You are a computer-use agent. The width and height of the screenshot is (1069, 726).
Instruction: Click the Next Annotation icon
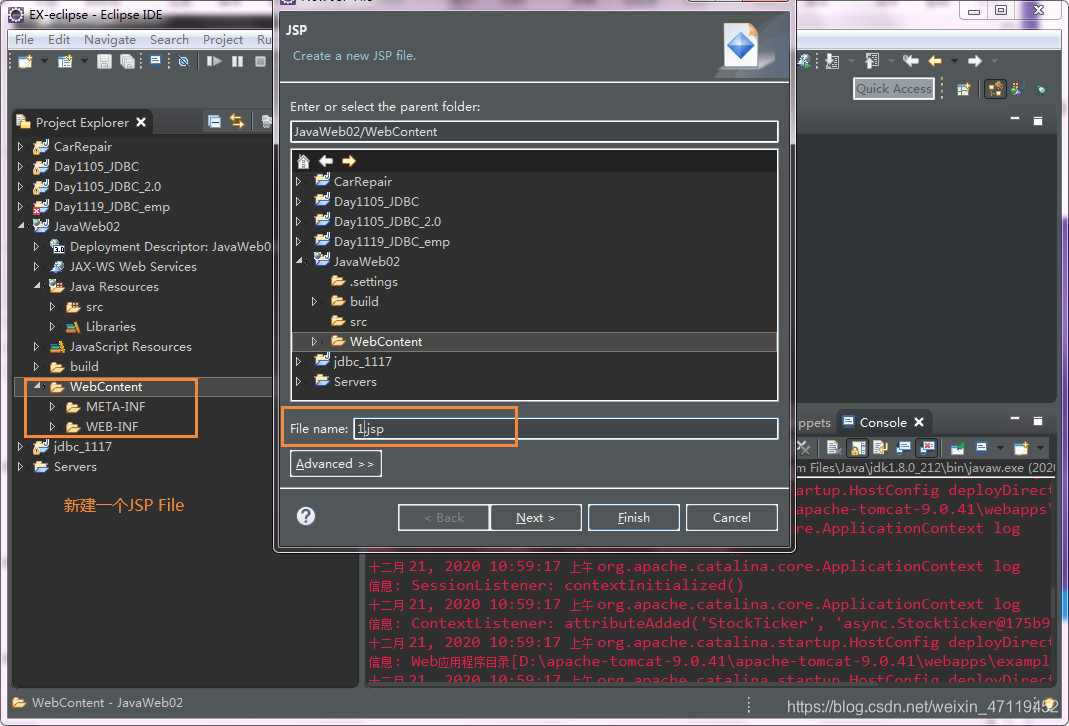pos(832,61)
